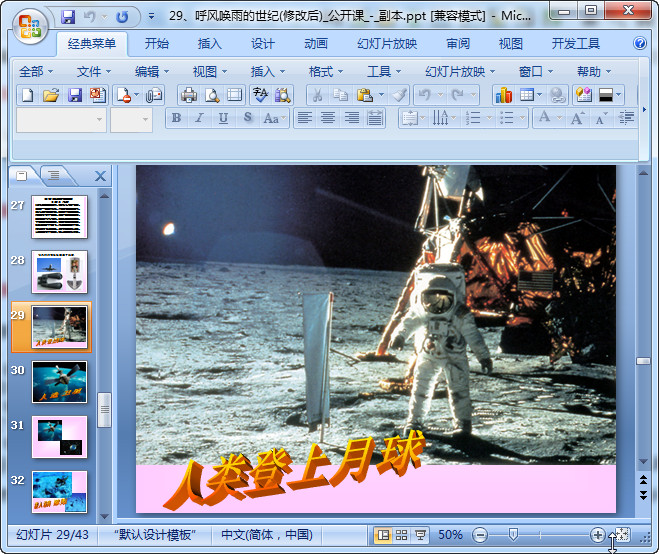659x554 pixels.
Task: Toggle underline formatting
Action: coord(223,118)
